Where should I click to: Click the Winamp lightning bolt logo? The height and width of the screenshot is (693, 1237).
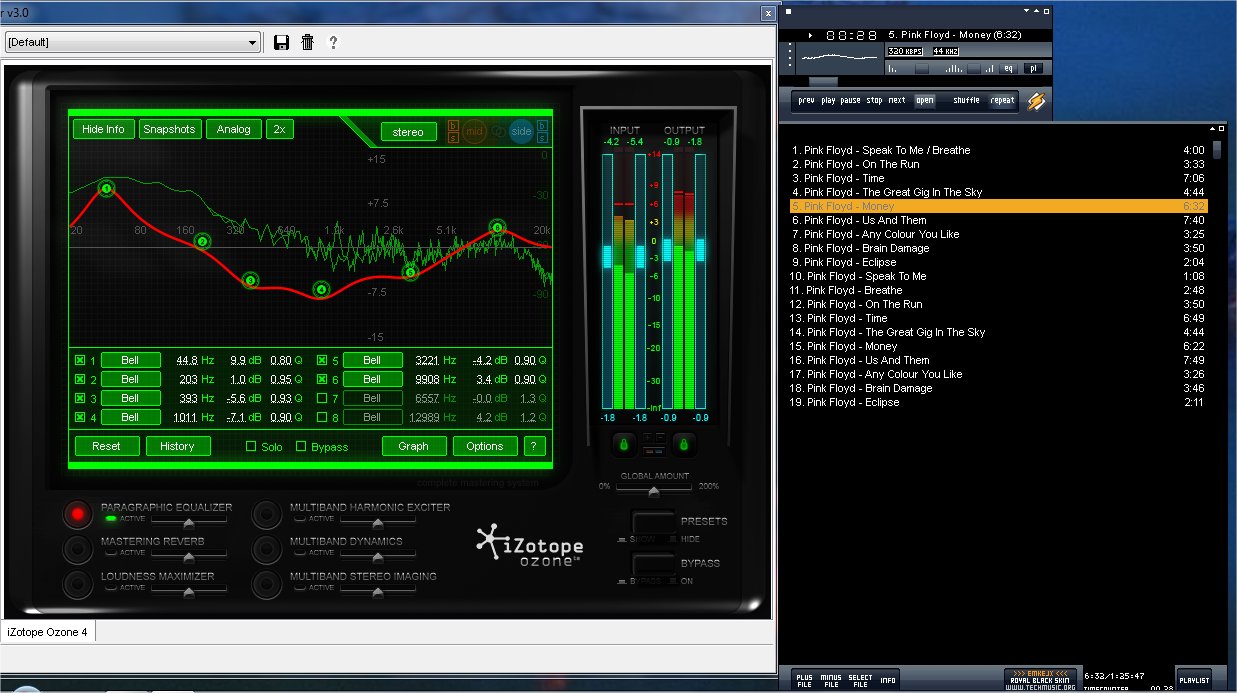coord(1036,101)
